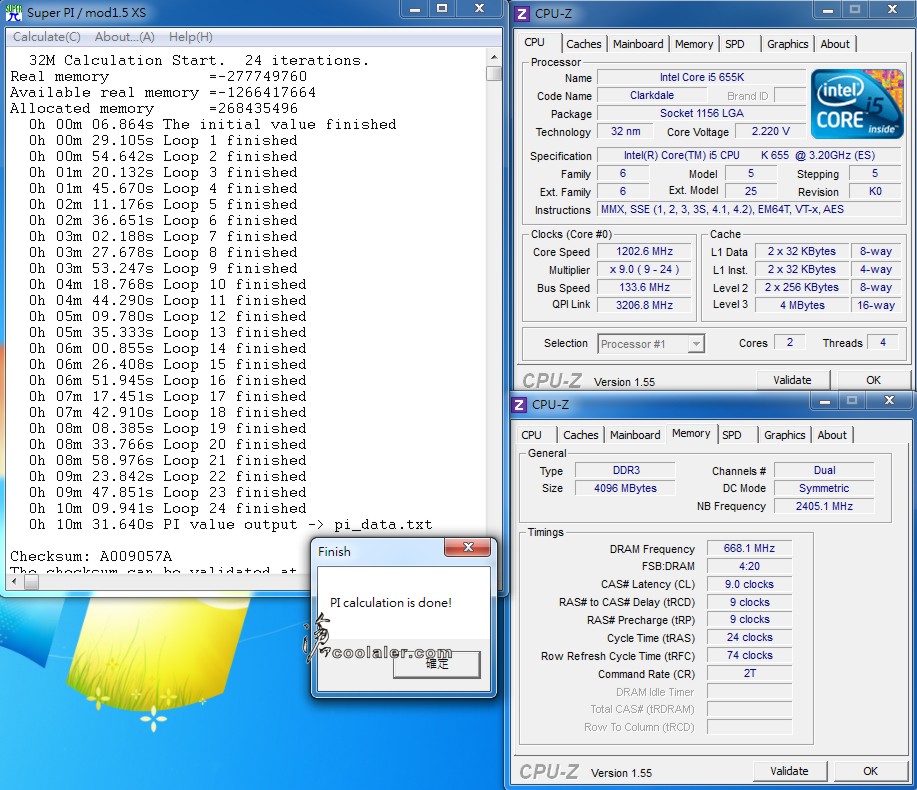917x790 pixels.
Task: Switch to Caches tab in lower CPU-Z window
Action: click(581, 435)
